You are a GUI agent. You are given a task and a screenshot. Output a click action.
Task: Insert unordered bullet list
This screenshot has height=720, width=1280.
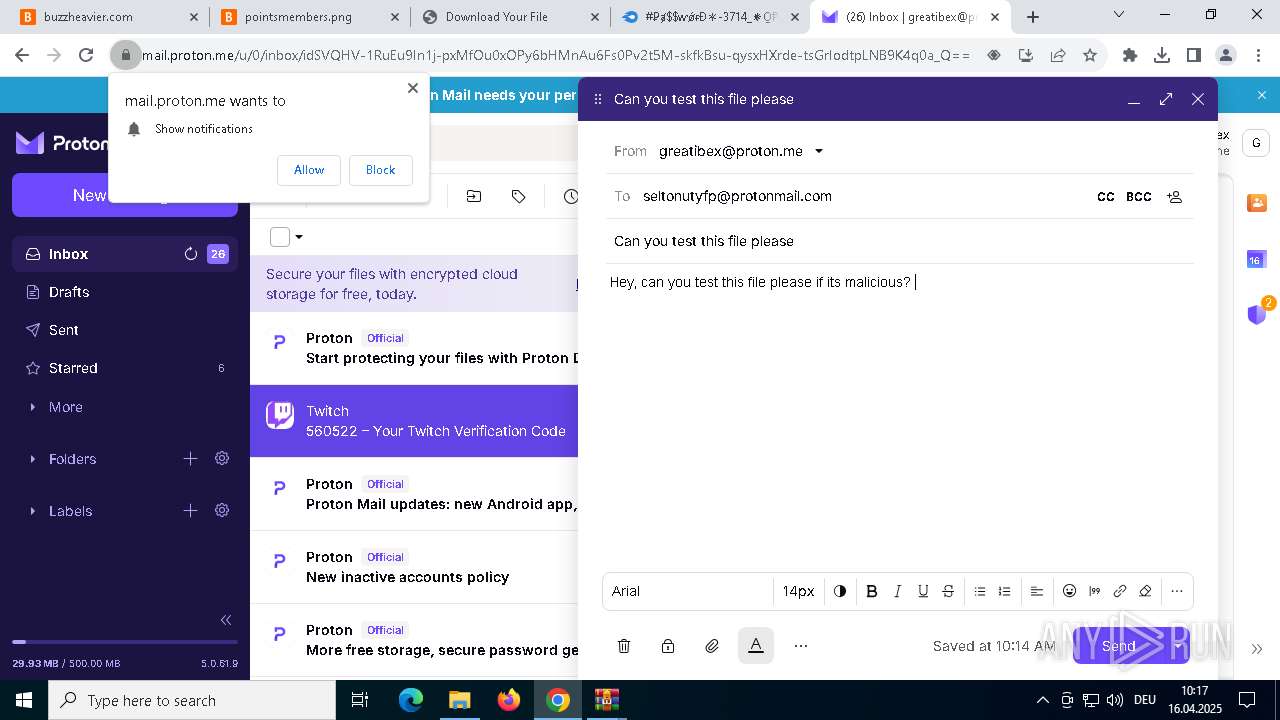(x=980, y=591)
